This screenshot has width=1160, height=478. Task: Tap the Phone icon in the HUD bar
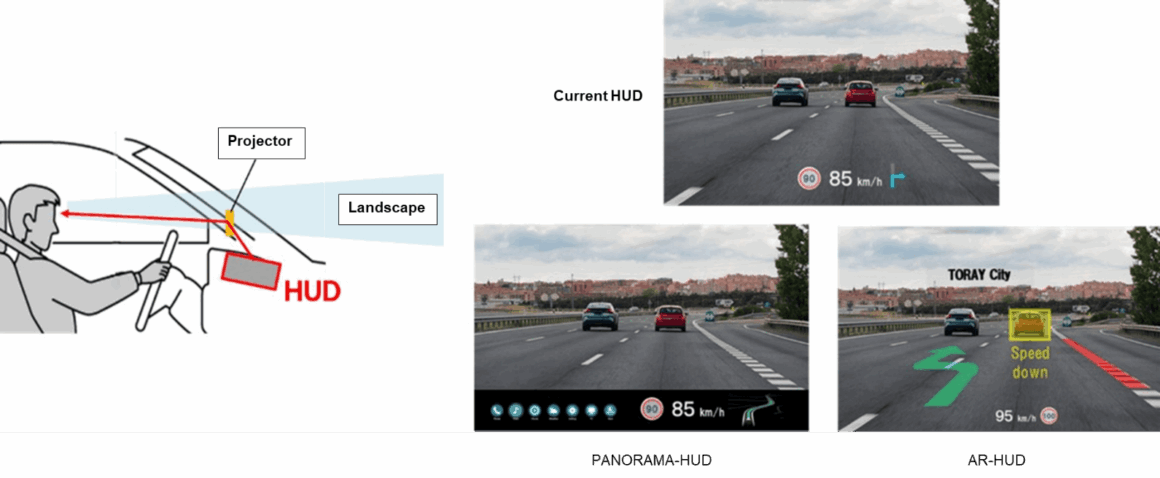496,410
